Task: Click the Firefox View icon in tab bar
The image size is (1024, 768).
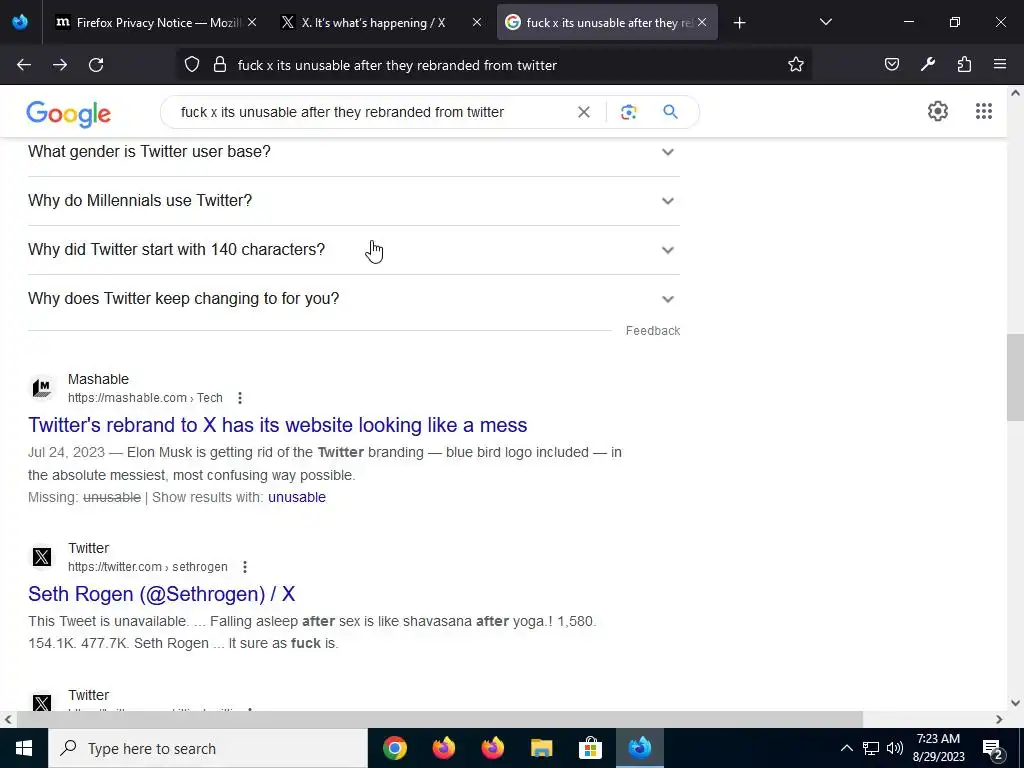Action: [20, 22]
